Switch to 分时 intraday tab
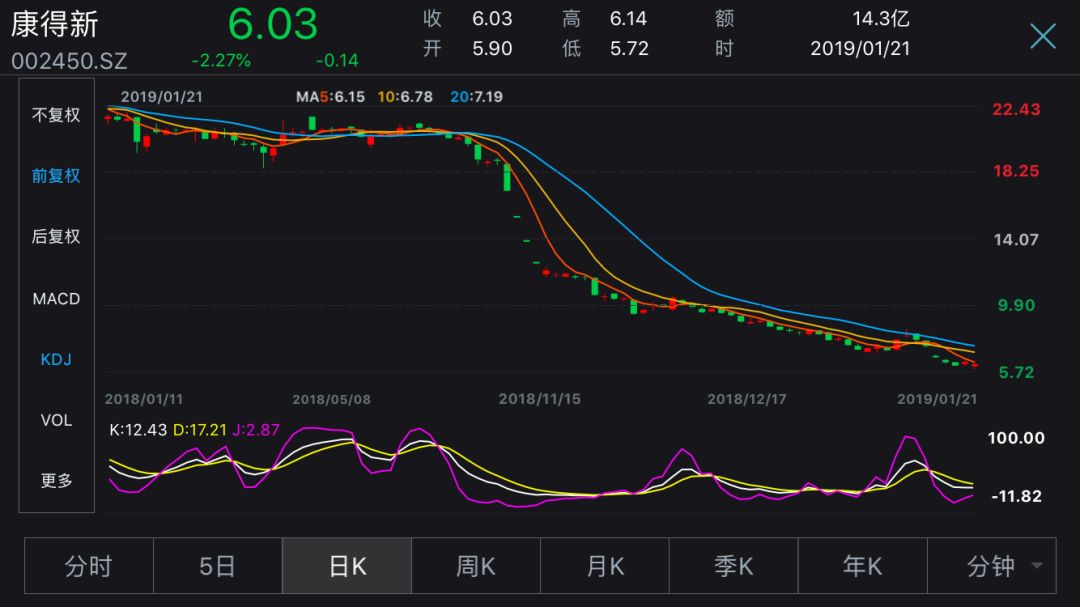The image size is (1080, 607). [89, 566]
